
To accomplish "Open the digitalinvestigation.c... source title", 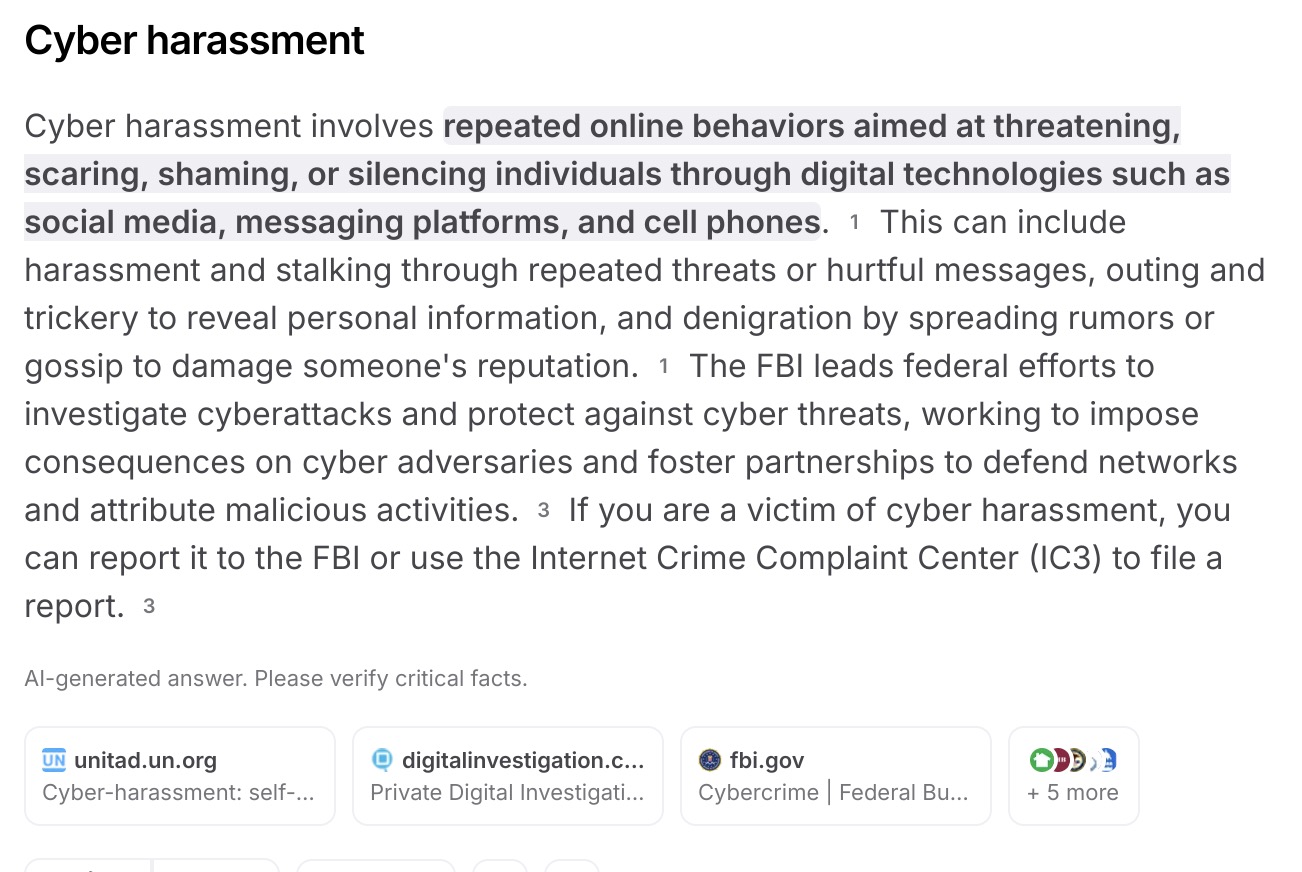I will [522, 760].
